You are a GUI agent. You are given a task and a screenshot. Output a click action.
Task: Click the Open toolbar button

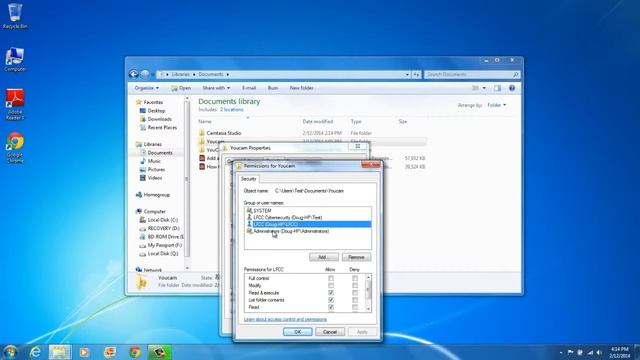tap(181, 88)
